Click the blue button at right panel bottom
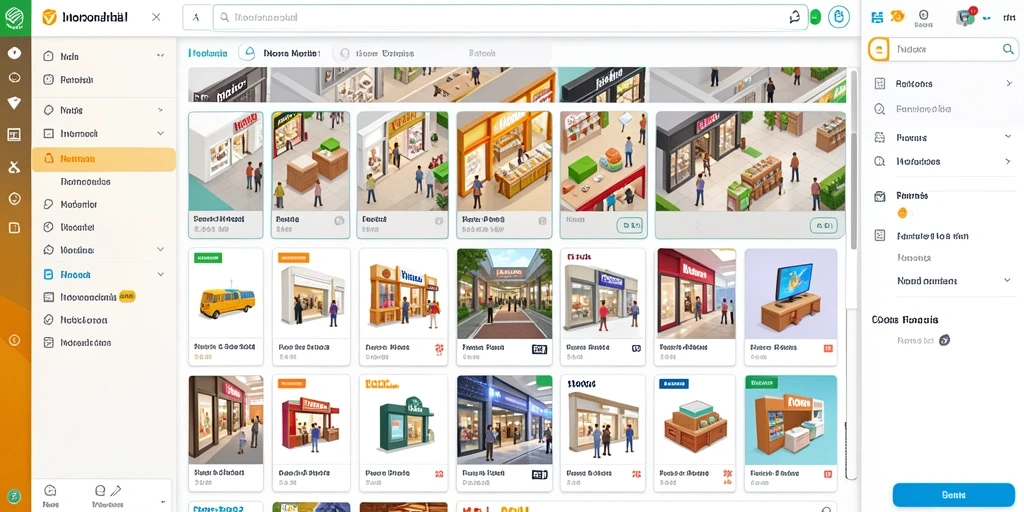This screenshot has width=1024, height=512. pos(954,495)
